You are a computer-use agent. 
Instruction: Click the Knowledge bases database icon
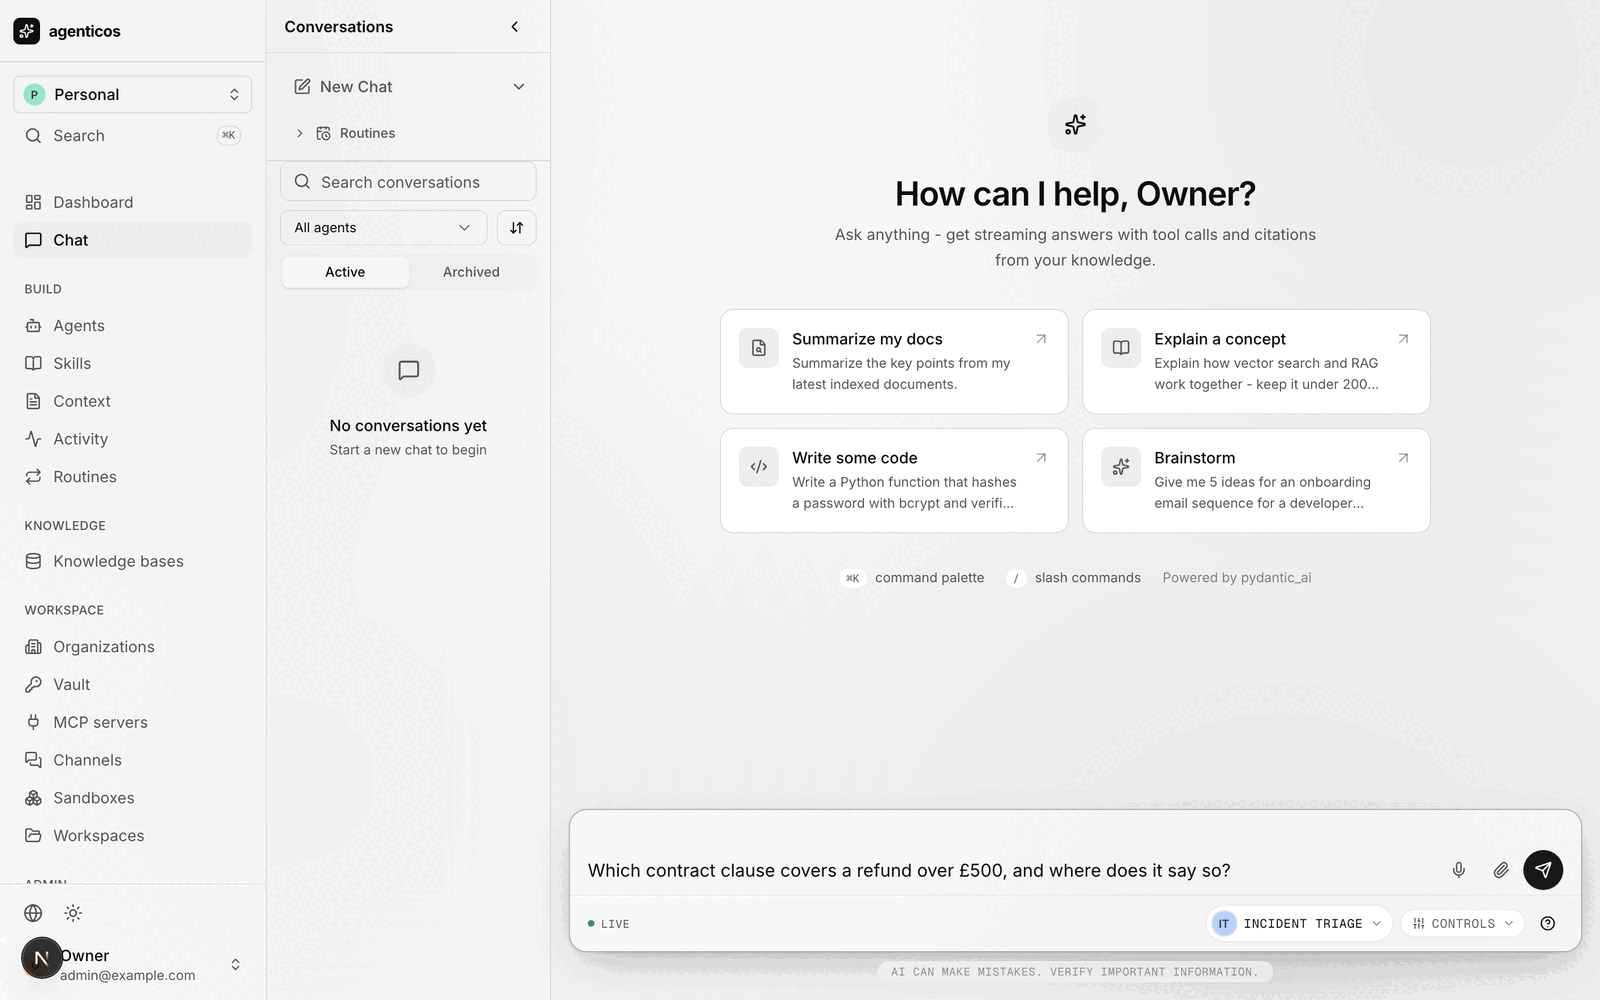pos(33,561)
